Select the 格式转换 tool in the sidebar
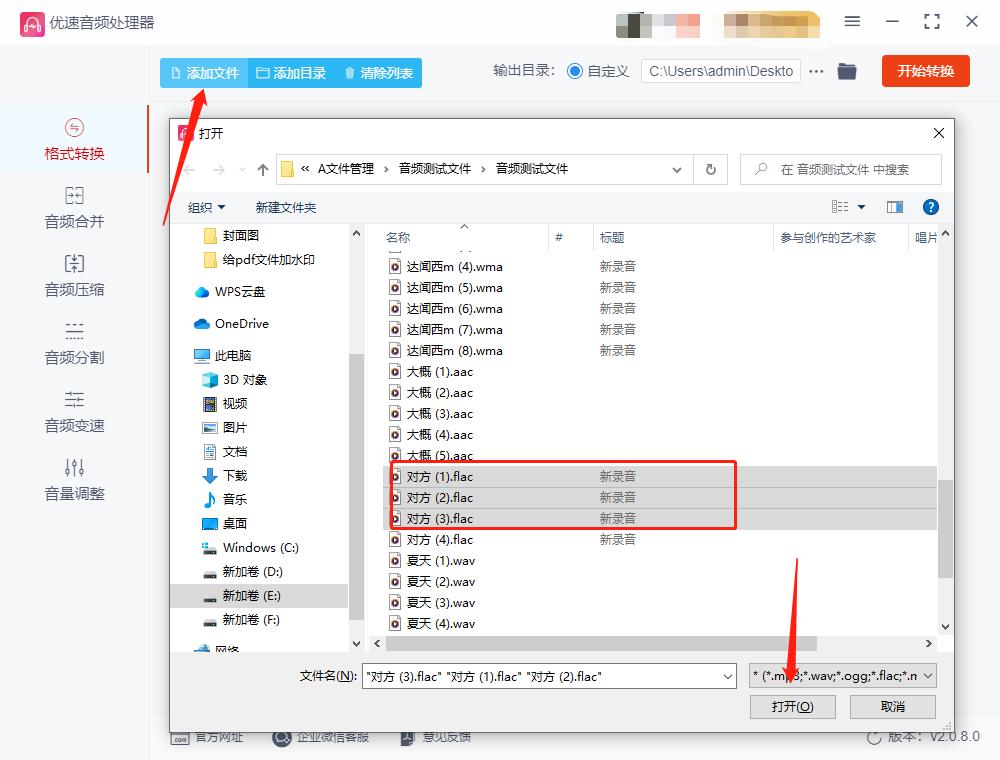The image size is (1000, 760). coord(74,140)
